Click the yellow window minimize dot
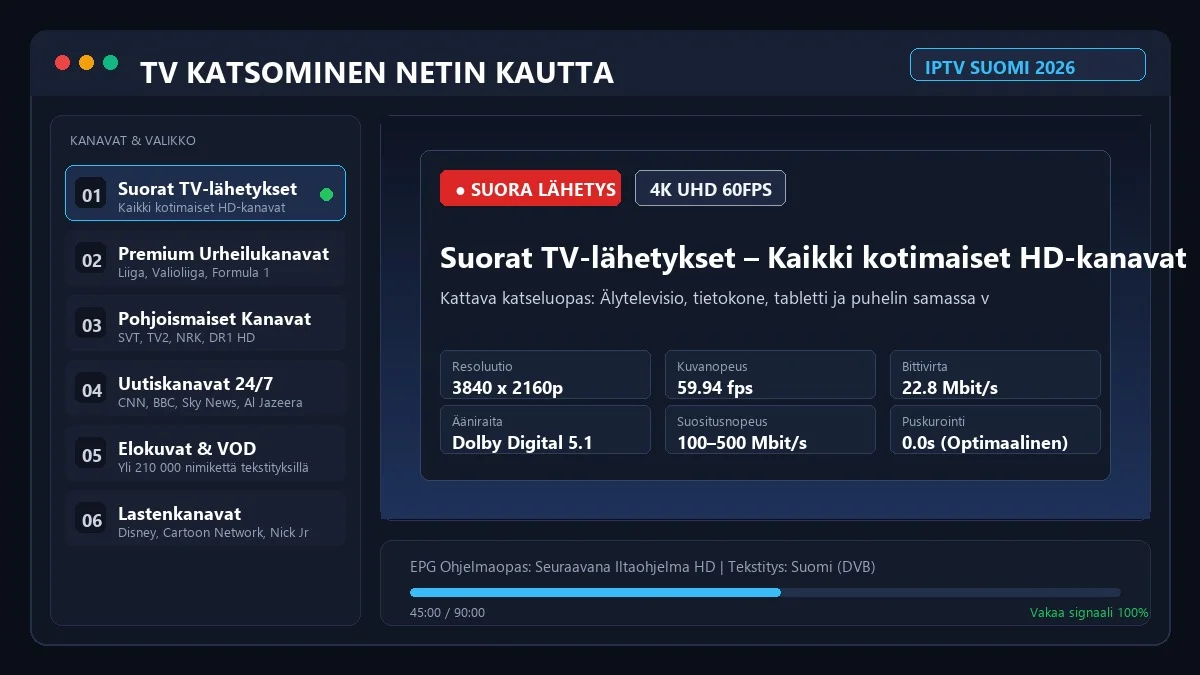The height and width of the screenshot is (675, 1200). click(x=86, y=62)
